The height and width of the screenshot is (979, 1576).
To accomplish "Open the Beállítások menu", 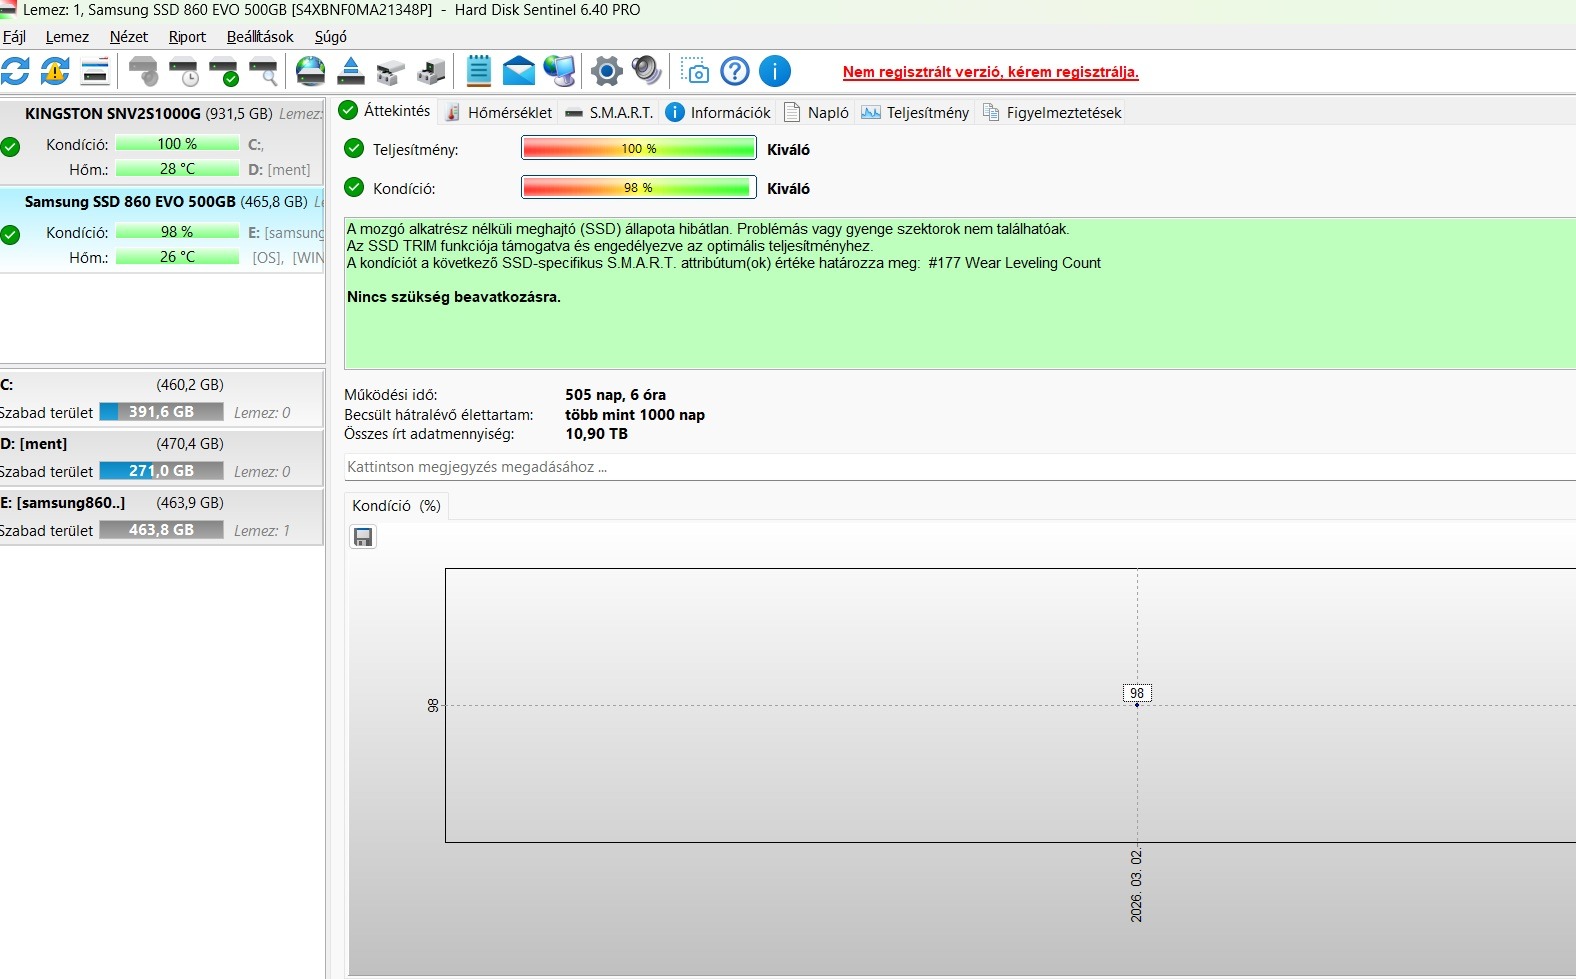I will (x=260, y=37).
